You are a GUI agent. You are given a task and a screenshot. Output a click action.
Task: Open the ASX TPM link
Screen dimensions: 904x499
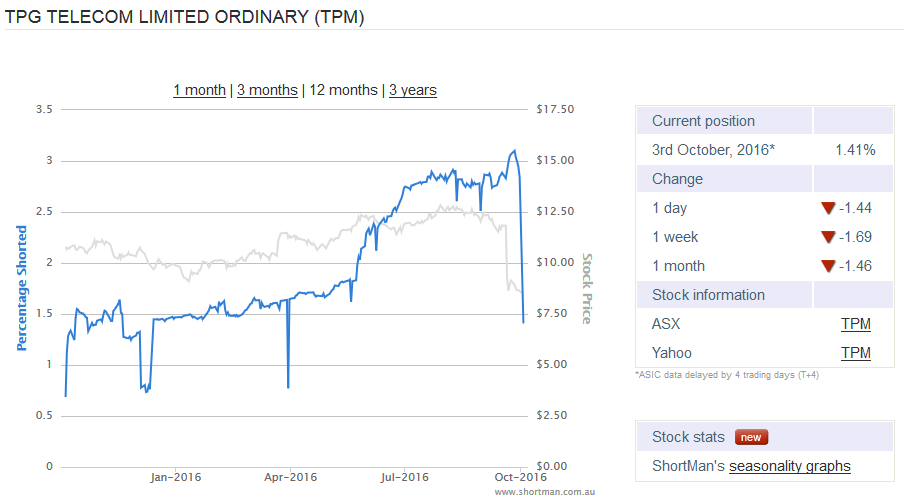(856, 324)
